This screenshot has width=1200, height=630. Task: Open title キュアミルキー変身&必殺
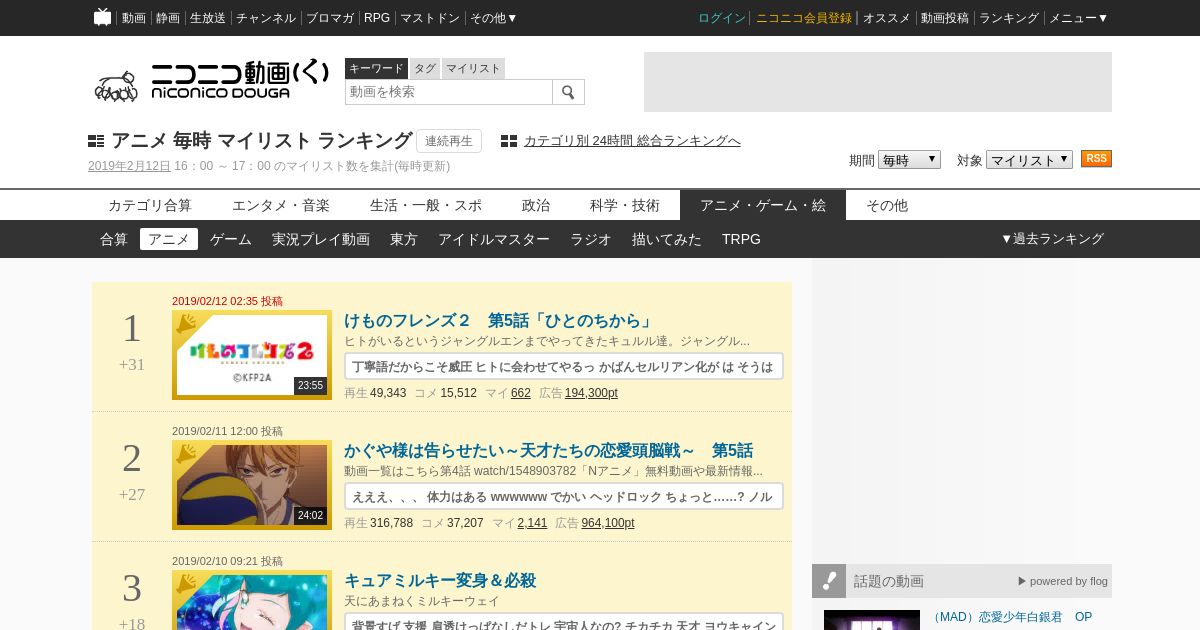click(440, 581)
